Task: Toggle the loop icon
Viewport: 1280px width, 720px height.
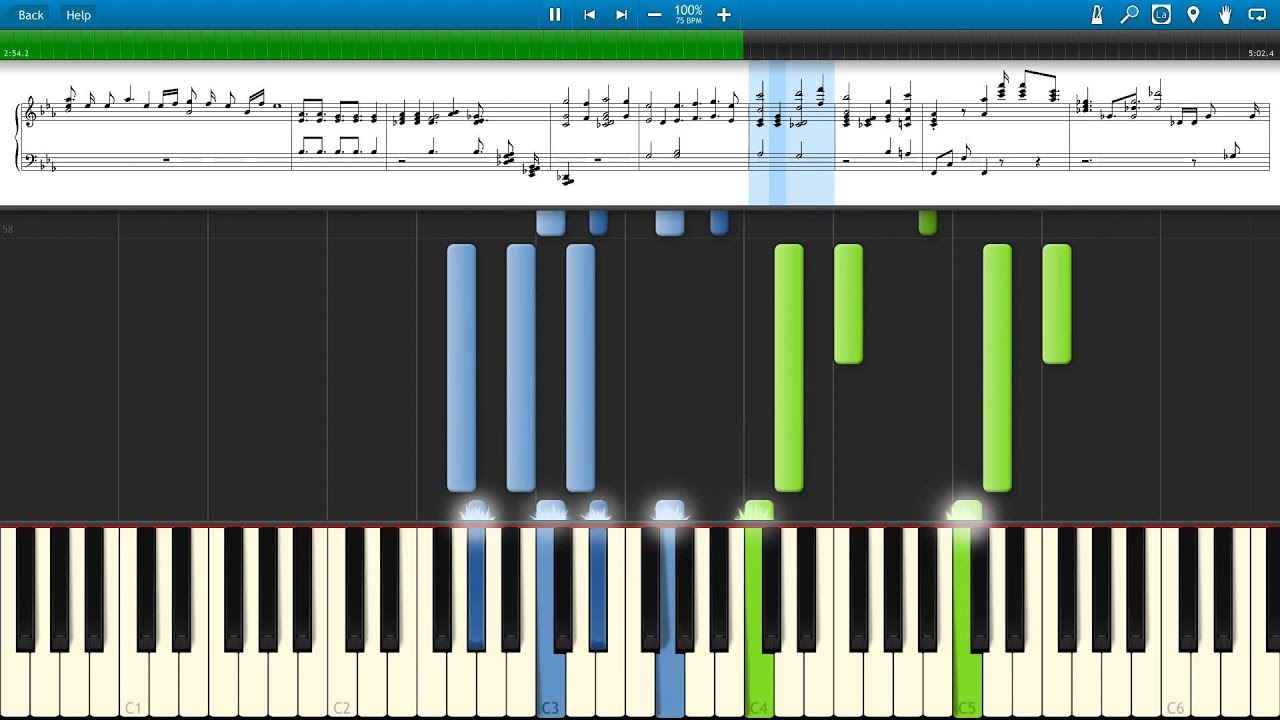Action: [x=1257, y=15]
